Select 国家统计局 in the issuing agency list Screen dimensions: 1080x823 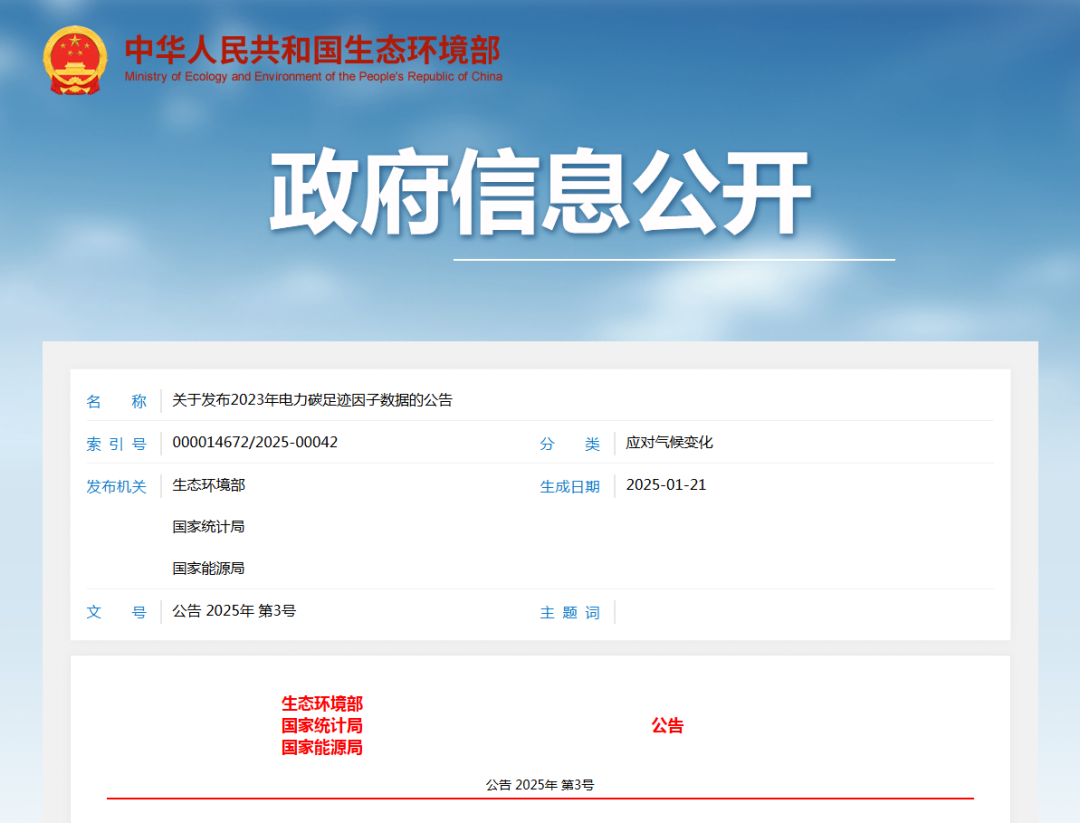pos(208,526)
